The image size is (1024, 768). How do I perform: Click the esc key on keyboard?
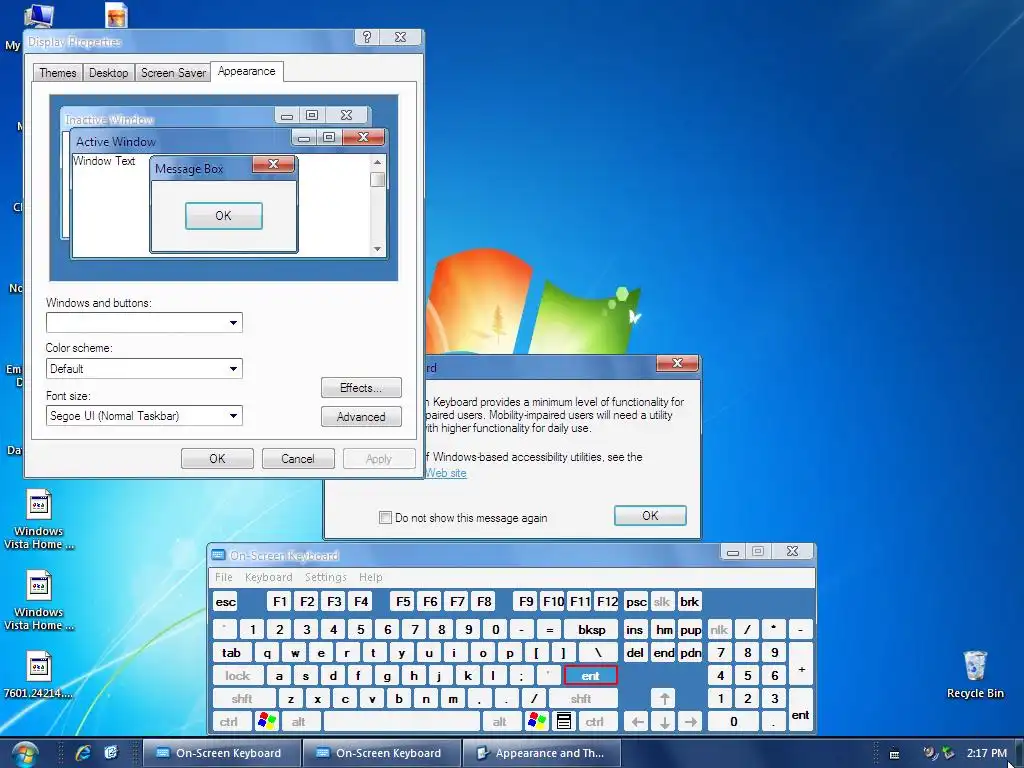click(225, 601)
